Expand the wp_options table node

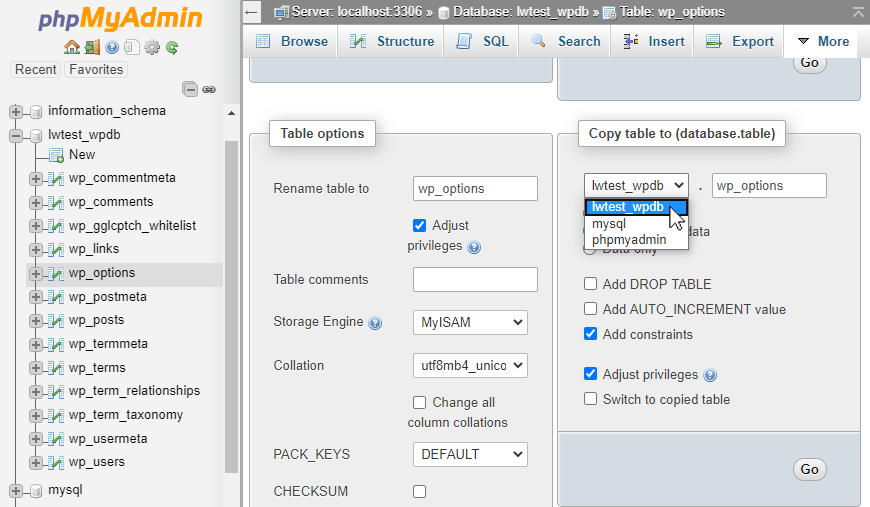[36, 273]
